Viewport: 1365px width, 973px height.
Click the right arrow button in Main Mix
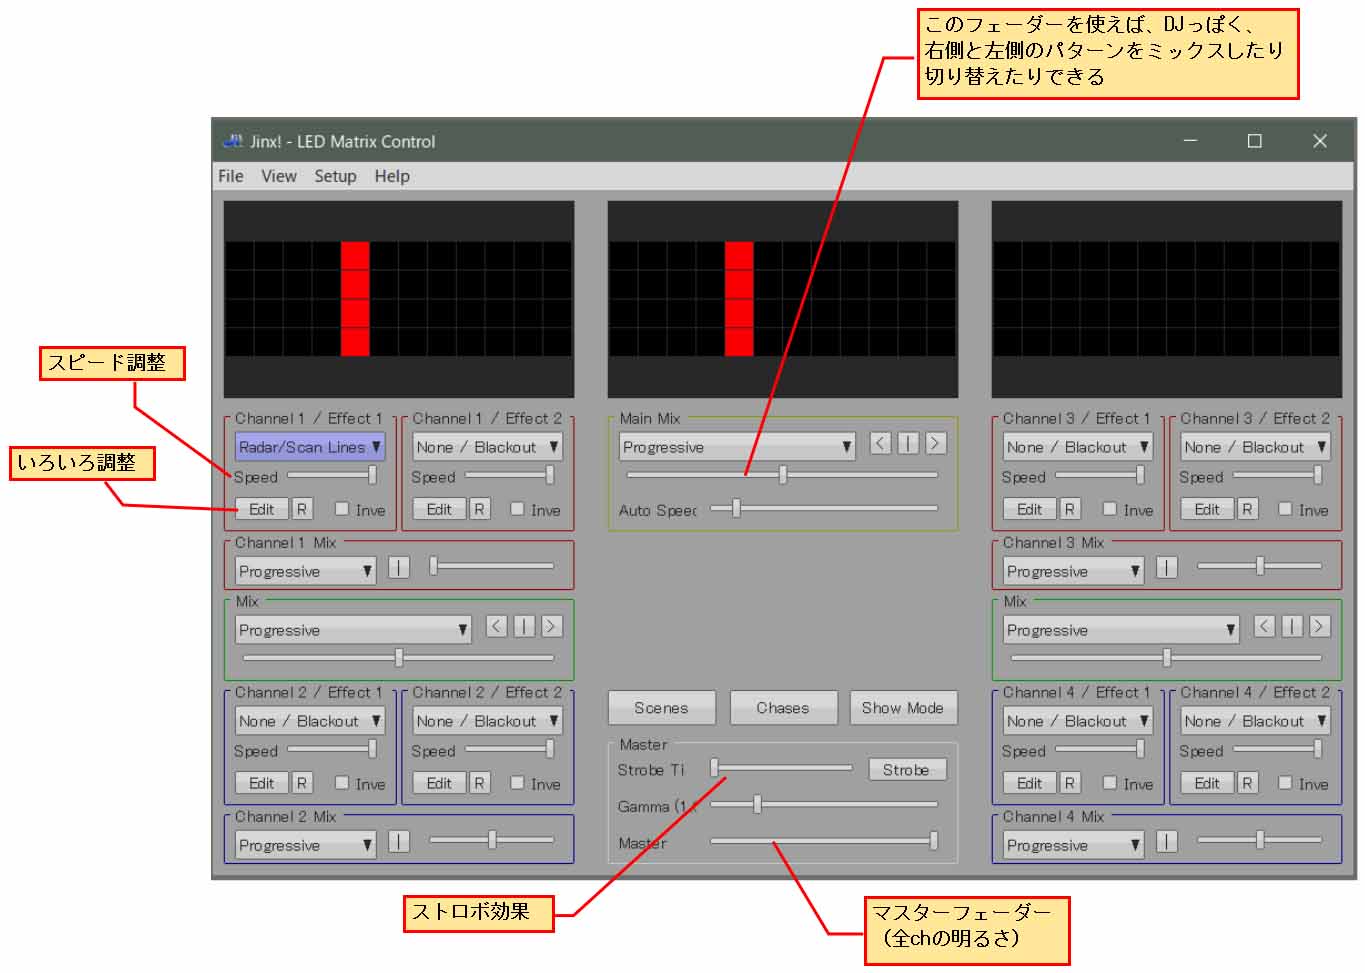point(935,443)
